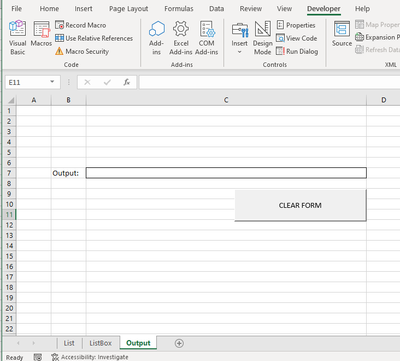Image resolution: width=400 pixels, height=361 pixels.
Task: Switch to the List sheet
Action: tap(69, 343)
